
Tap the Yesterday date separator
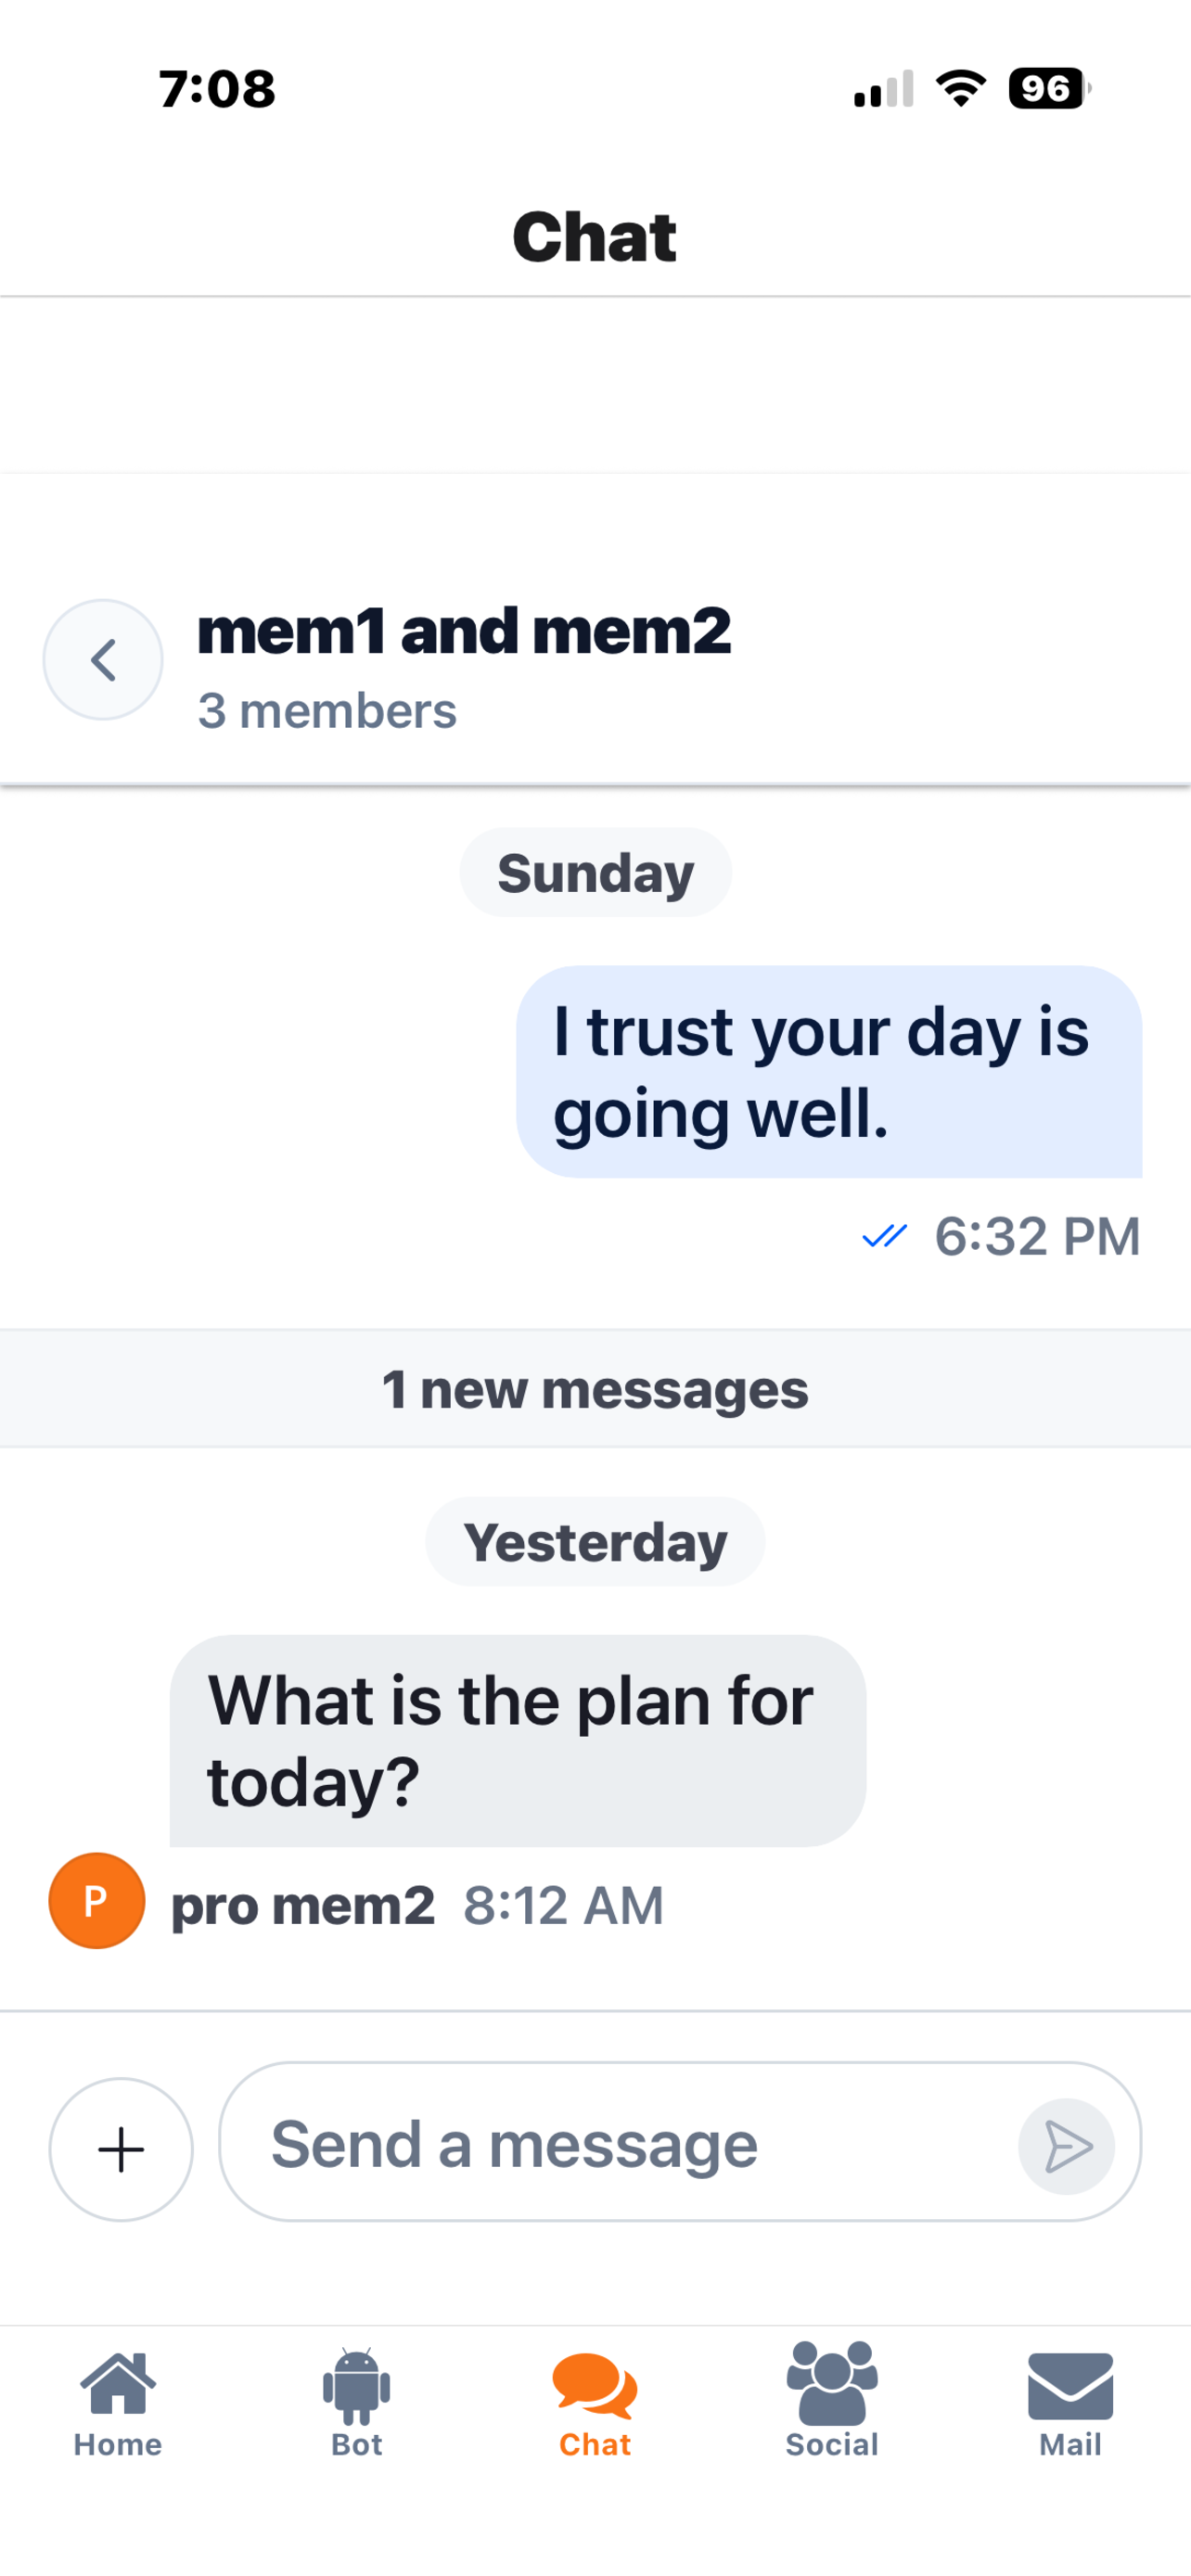[595, 1542]
